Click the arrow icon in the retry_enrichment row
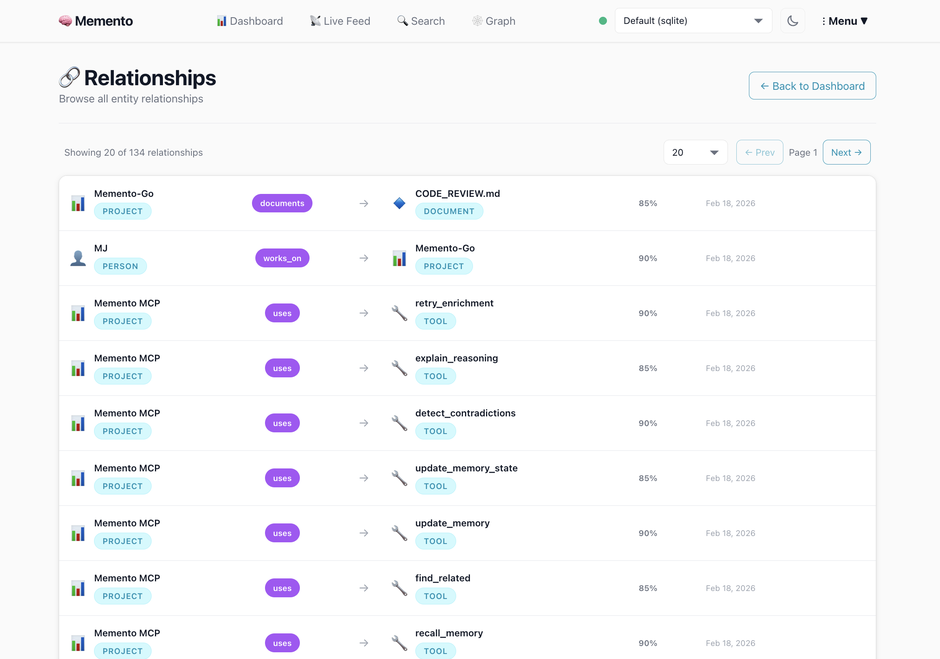 364,313
